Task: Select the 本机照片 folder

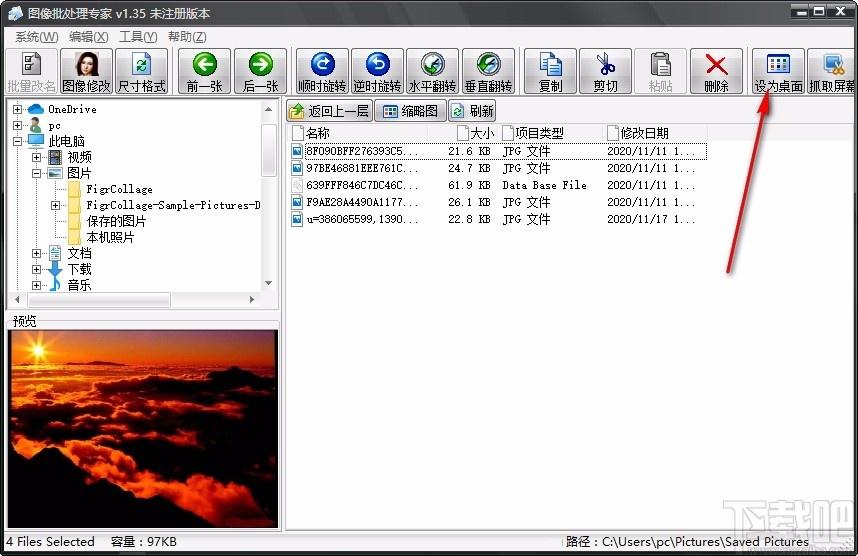Action: click(x=110, y=238)
